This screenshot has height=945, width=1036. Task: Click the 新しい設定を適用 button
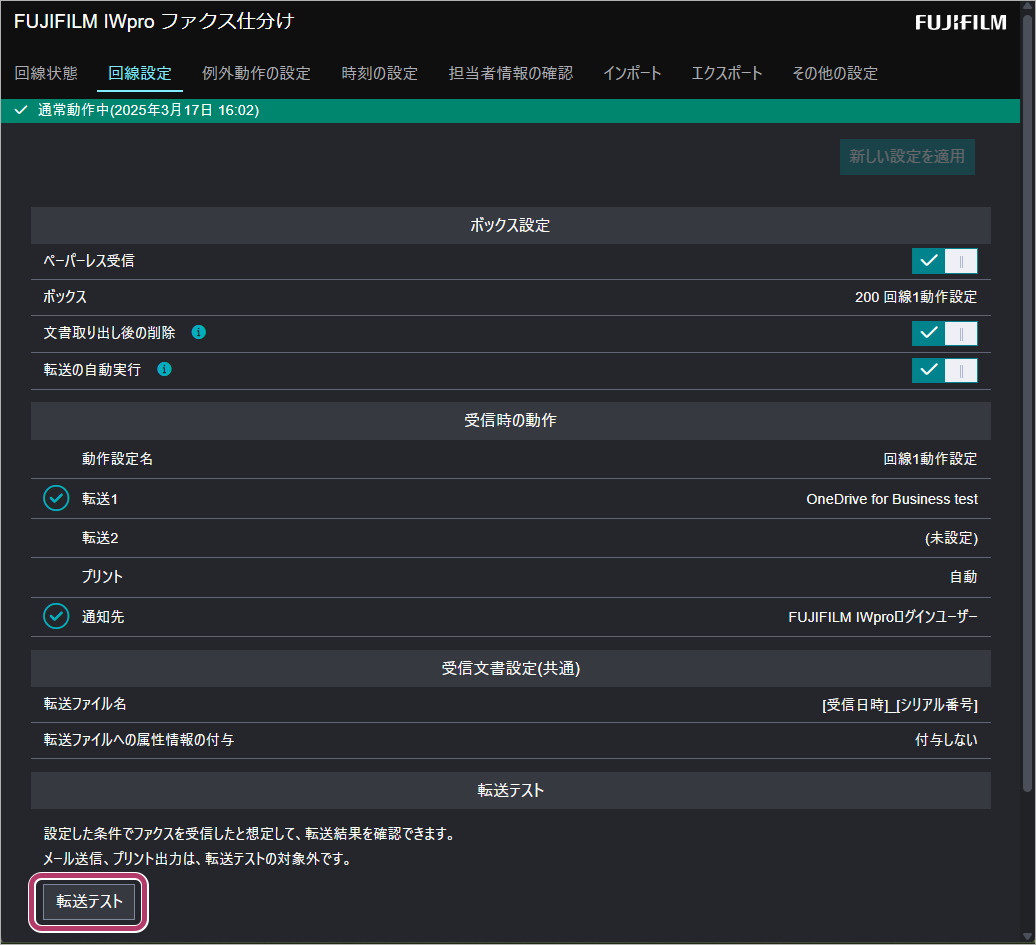907,157
